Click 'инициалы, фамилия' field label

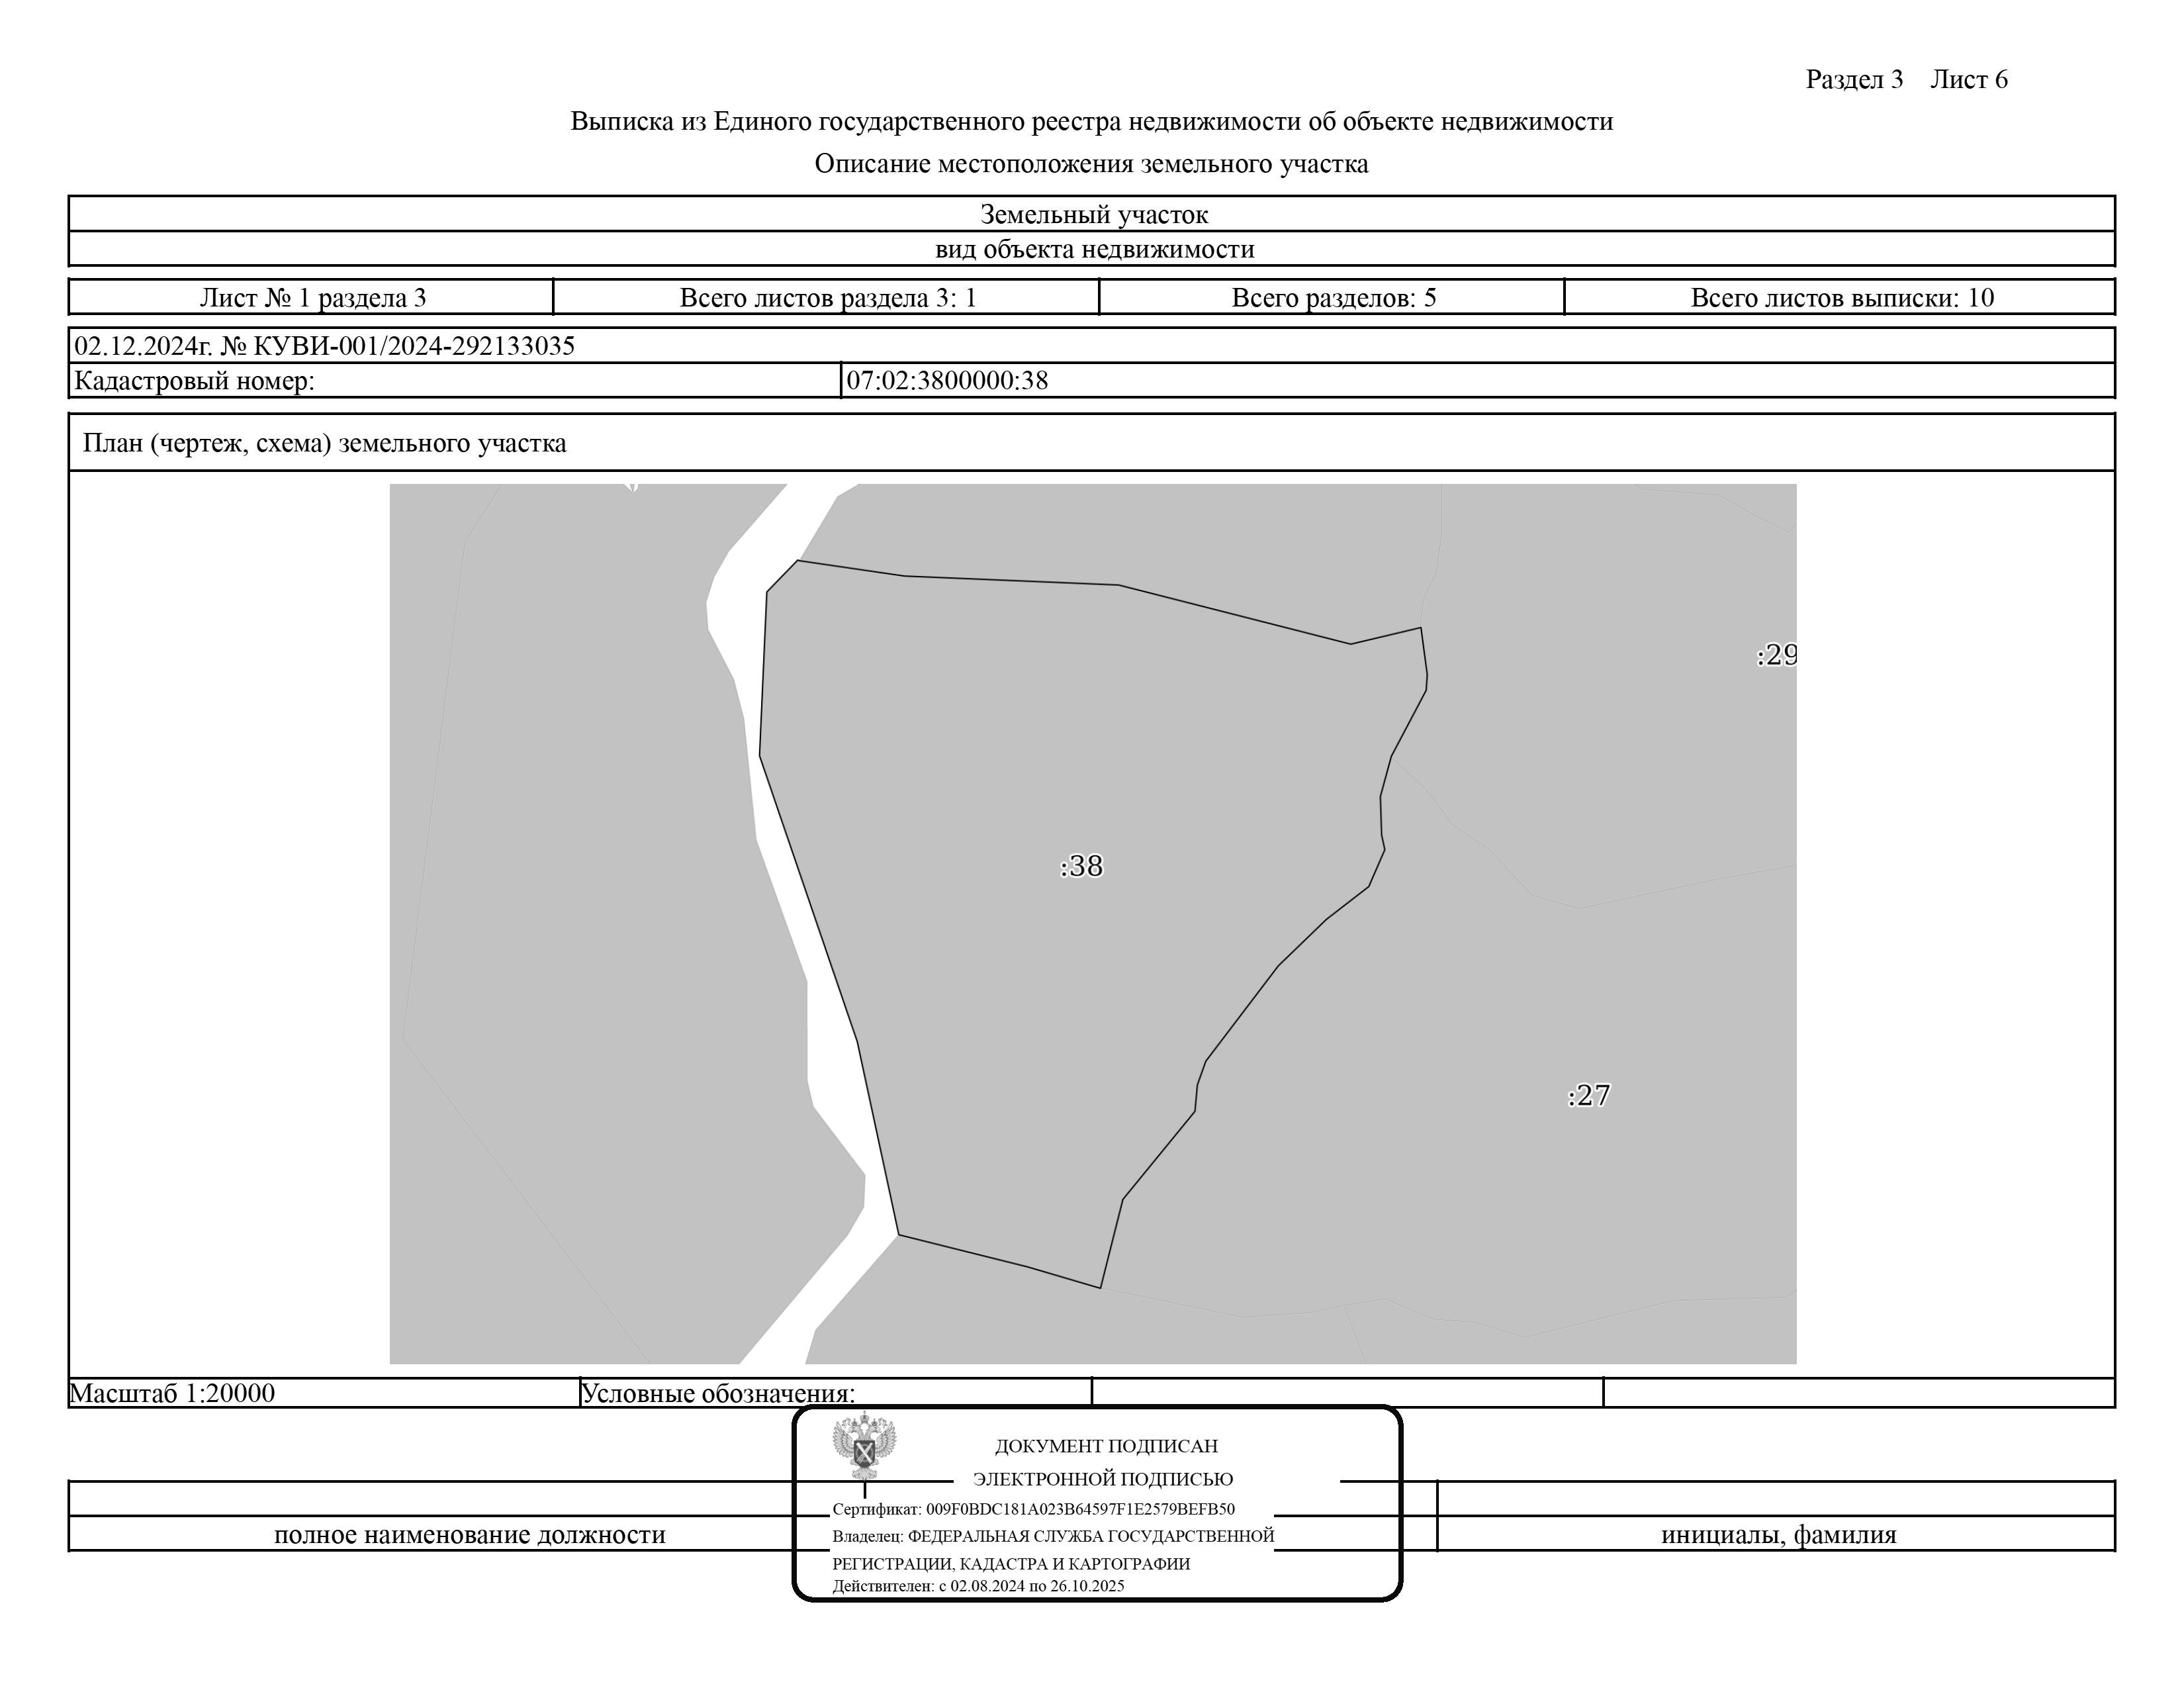(x=1778, y=1535)
